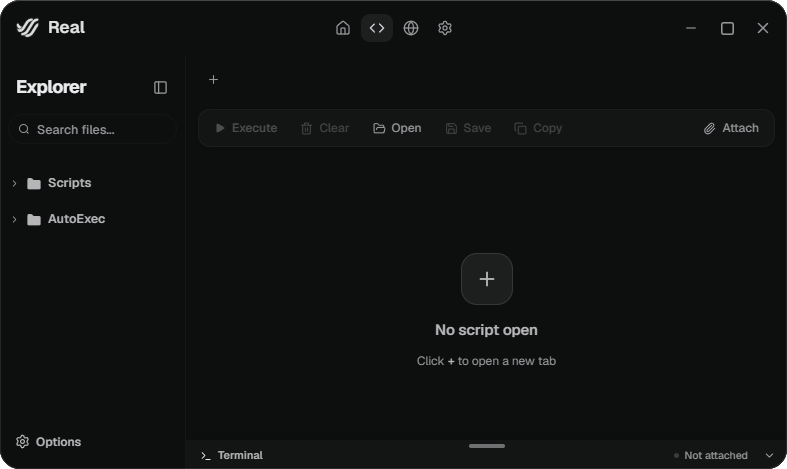Open Options at sidebar bottom

tap(48, 442)
